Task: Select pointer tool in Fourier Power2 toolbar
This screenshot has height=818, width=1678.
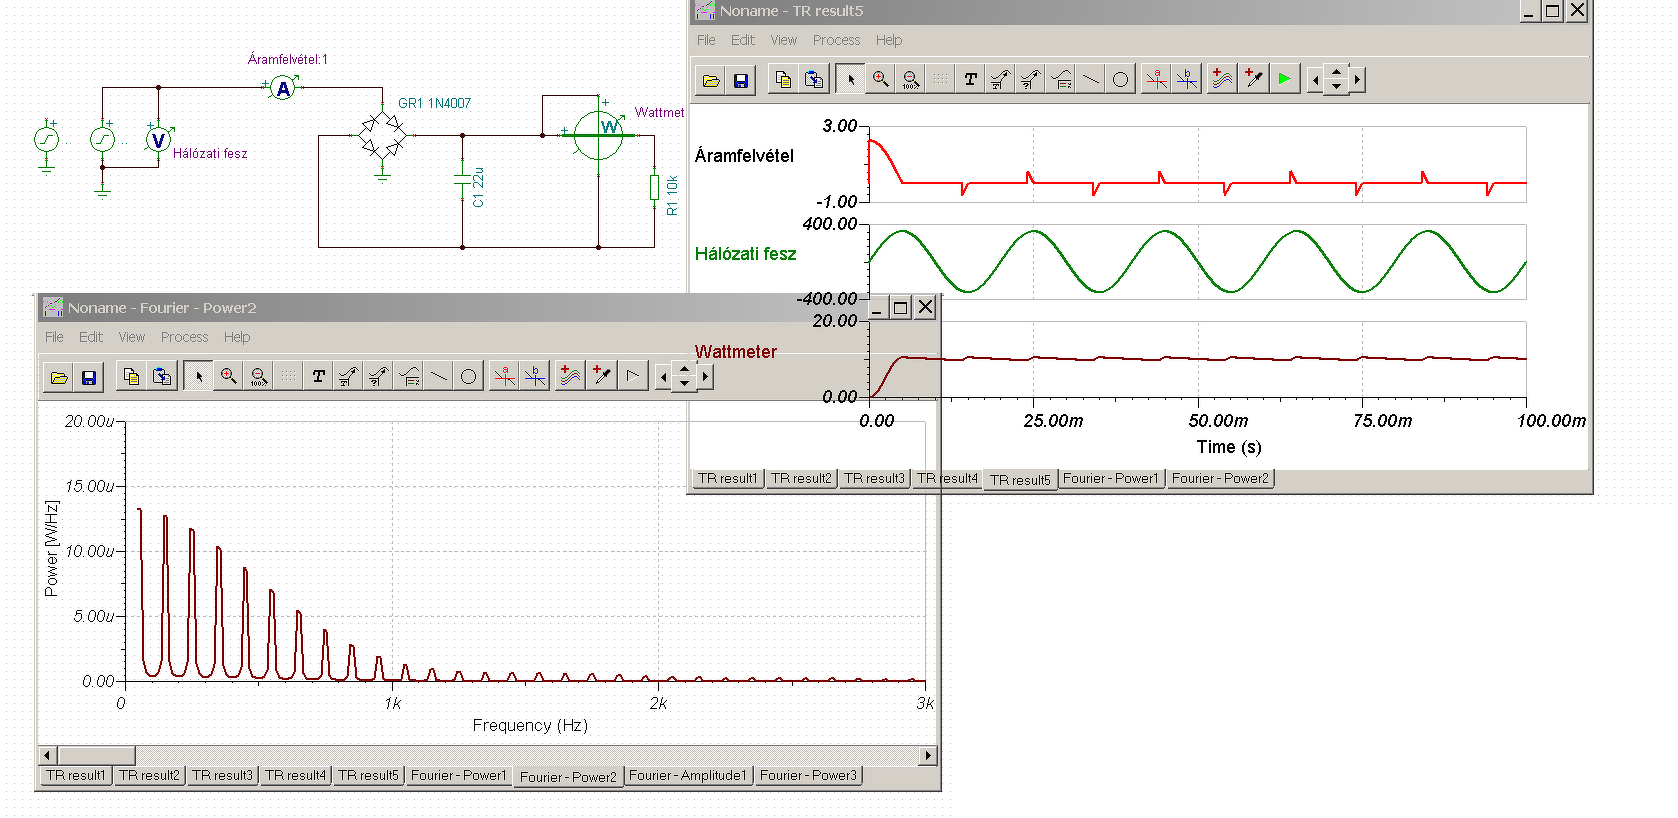Action: [199, 376]
